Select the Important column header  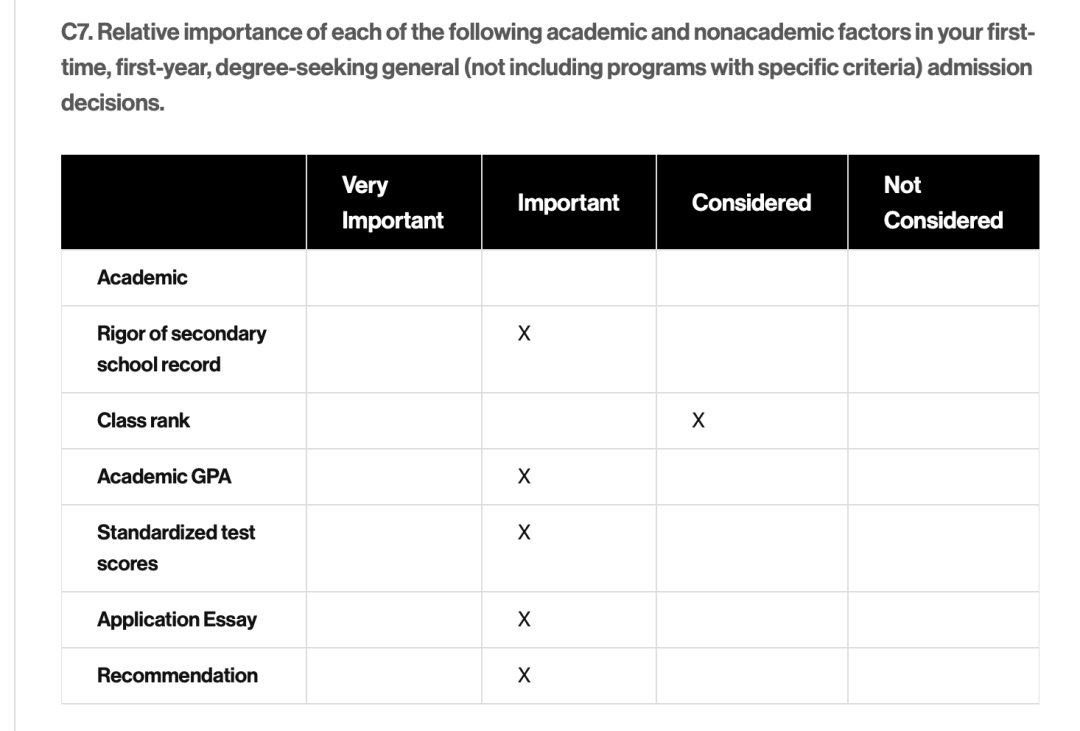pyautogui.click(x=568, y=203)
